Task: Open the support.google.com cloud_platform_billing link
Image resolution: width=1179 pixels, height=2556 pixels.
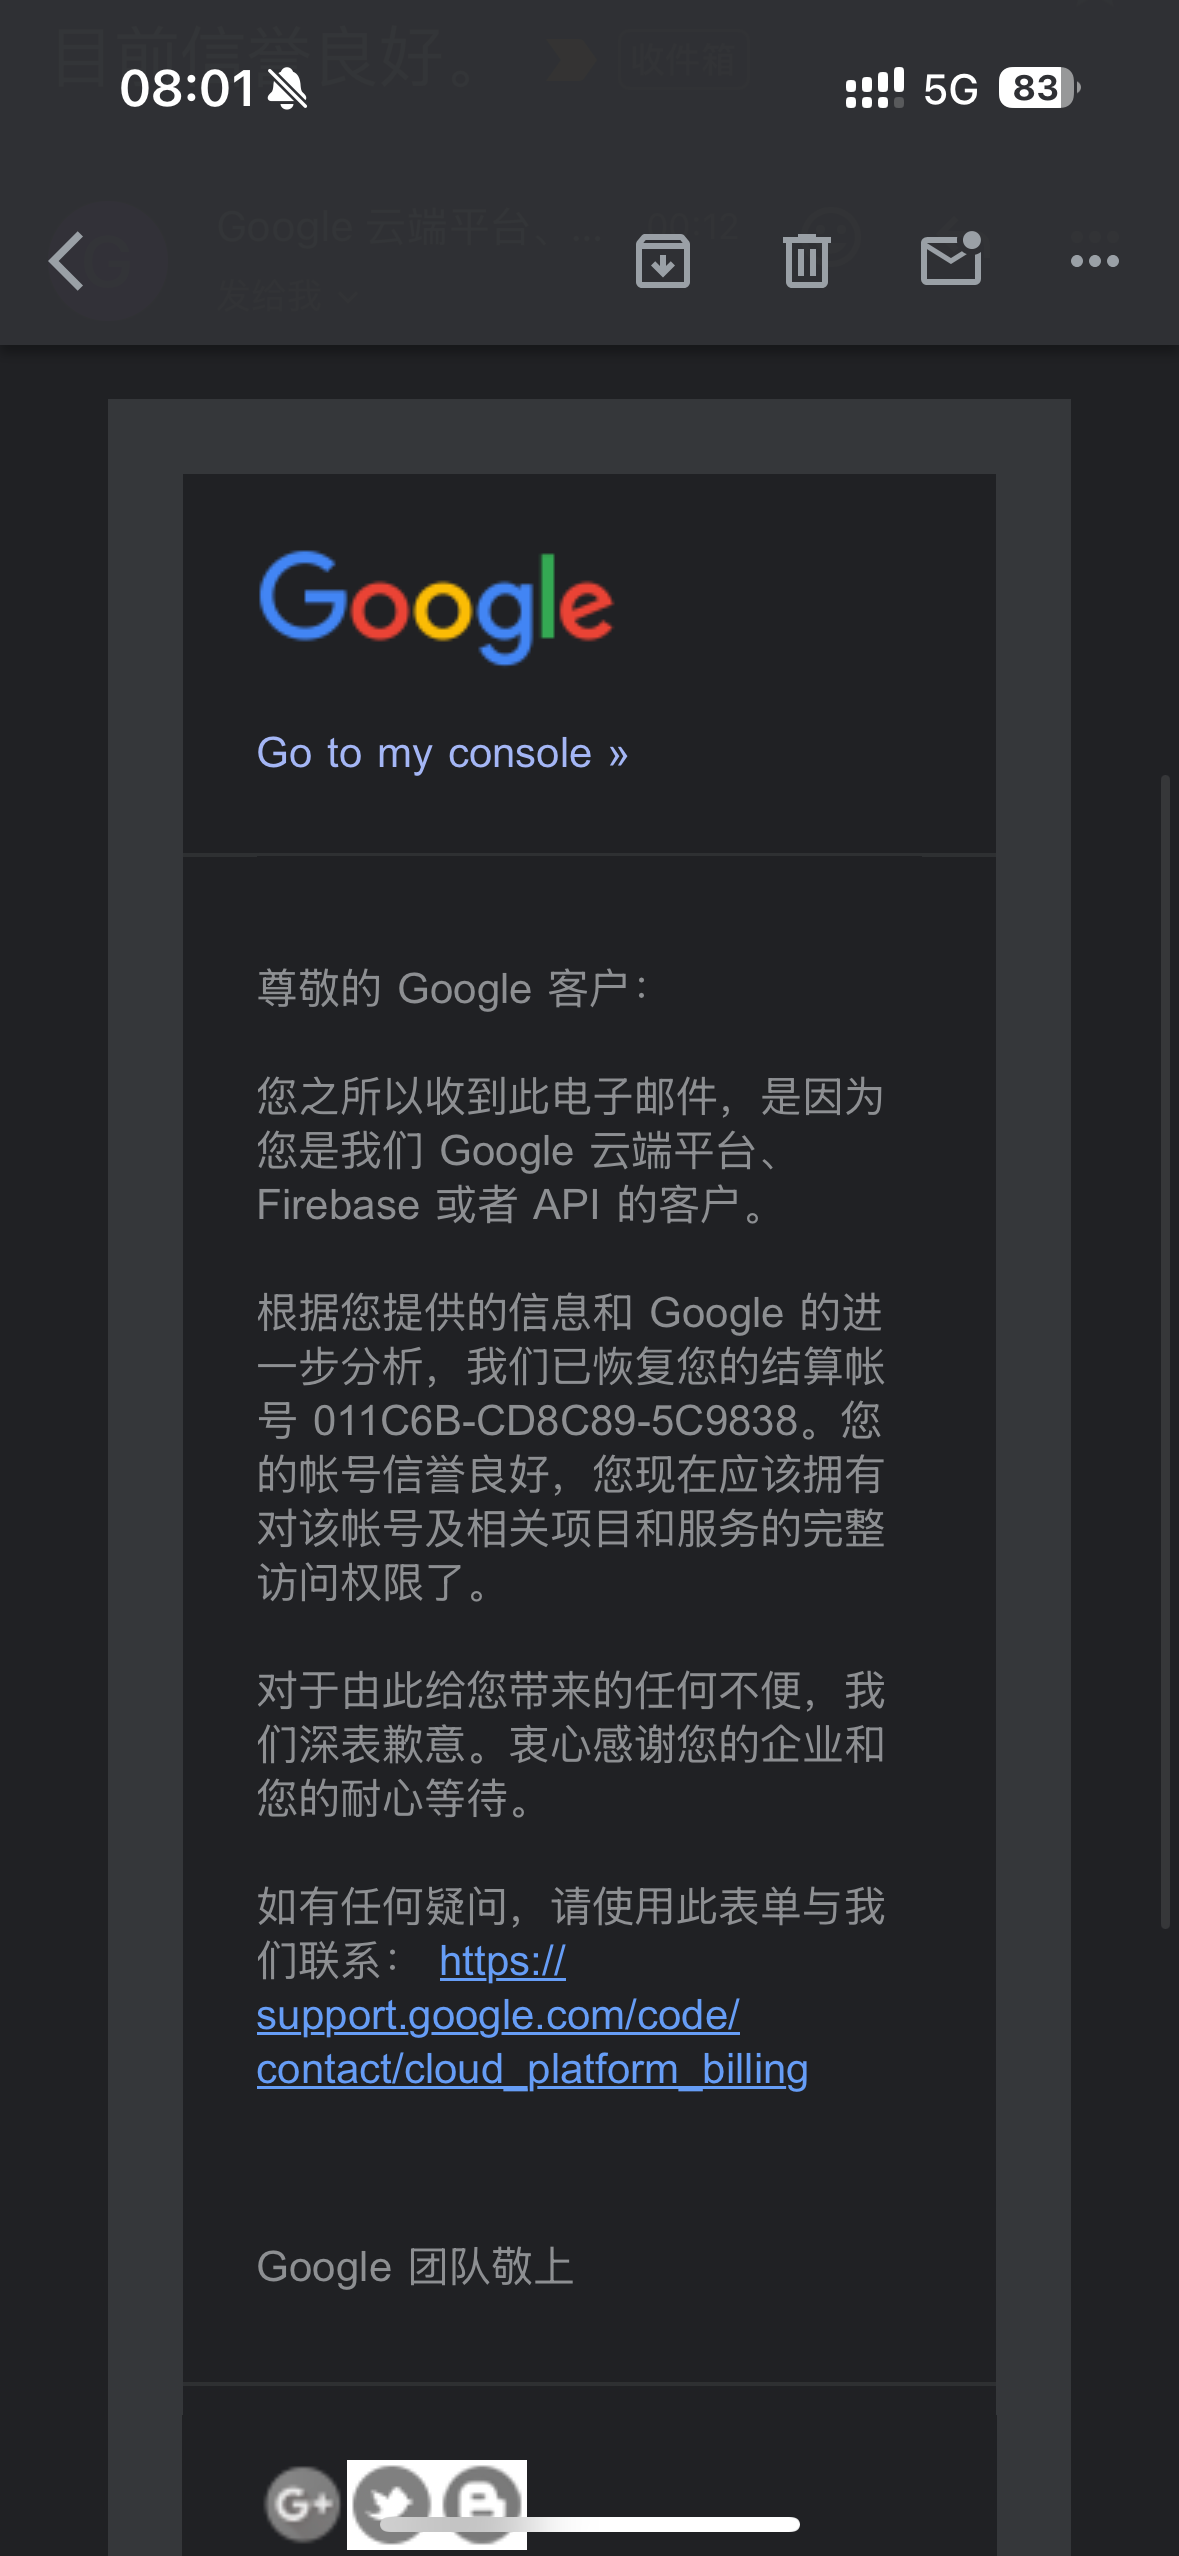Action: (x=532, y=2016)
